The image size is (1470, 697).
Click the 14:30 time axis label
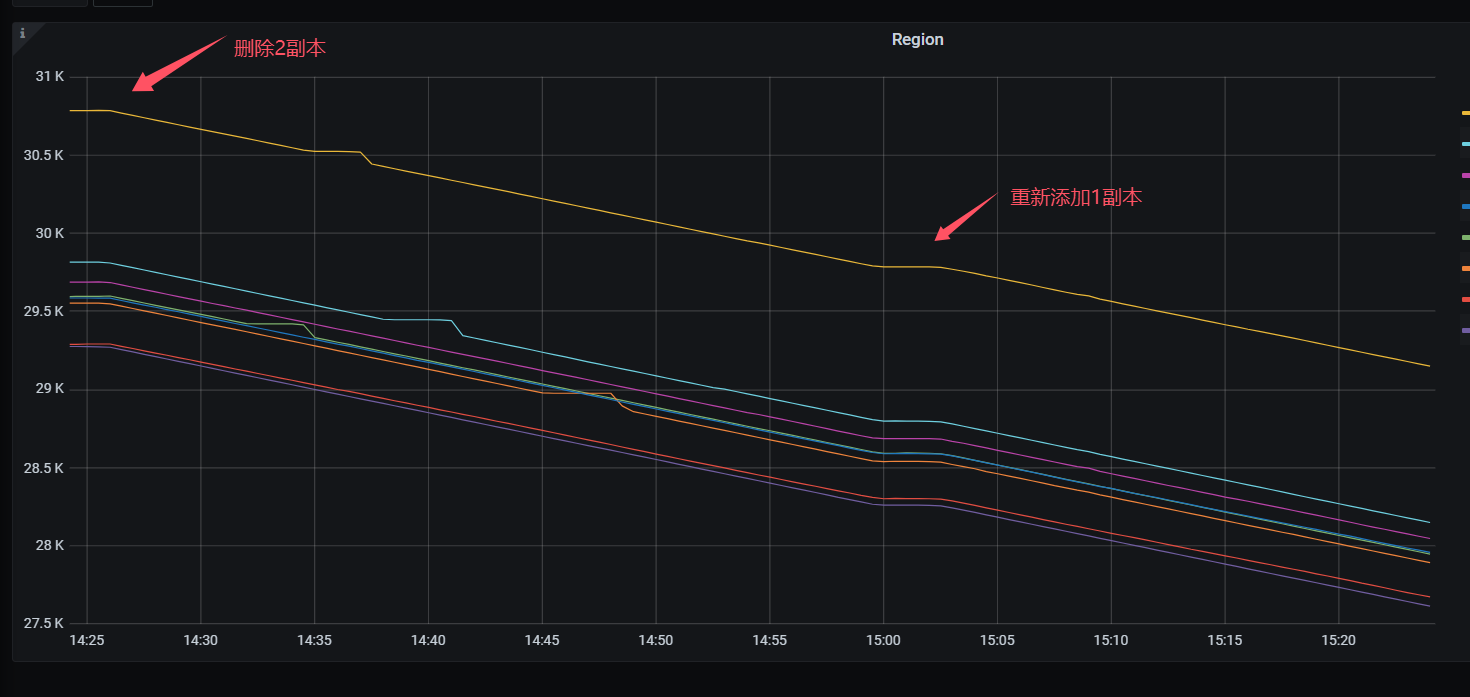point(201,640)
